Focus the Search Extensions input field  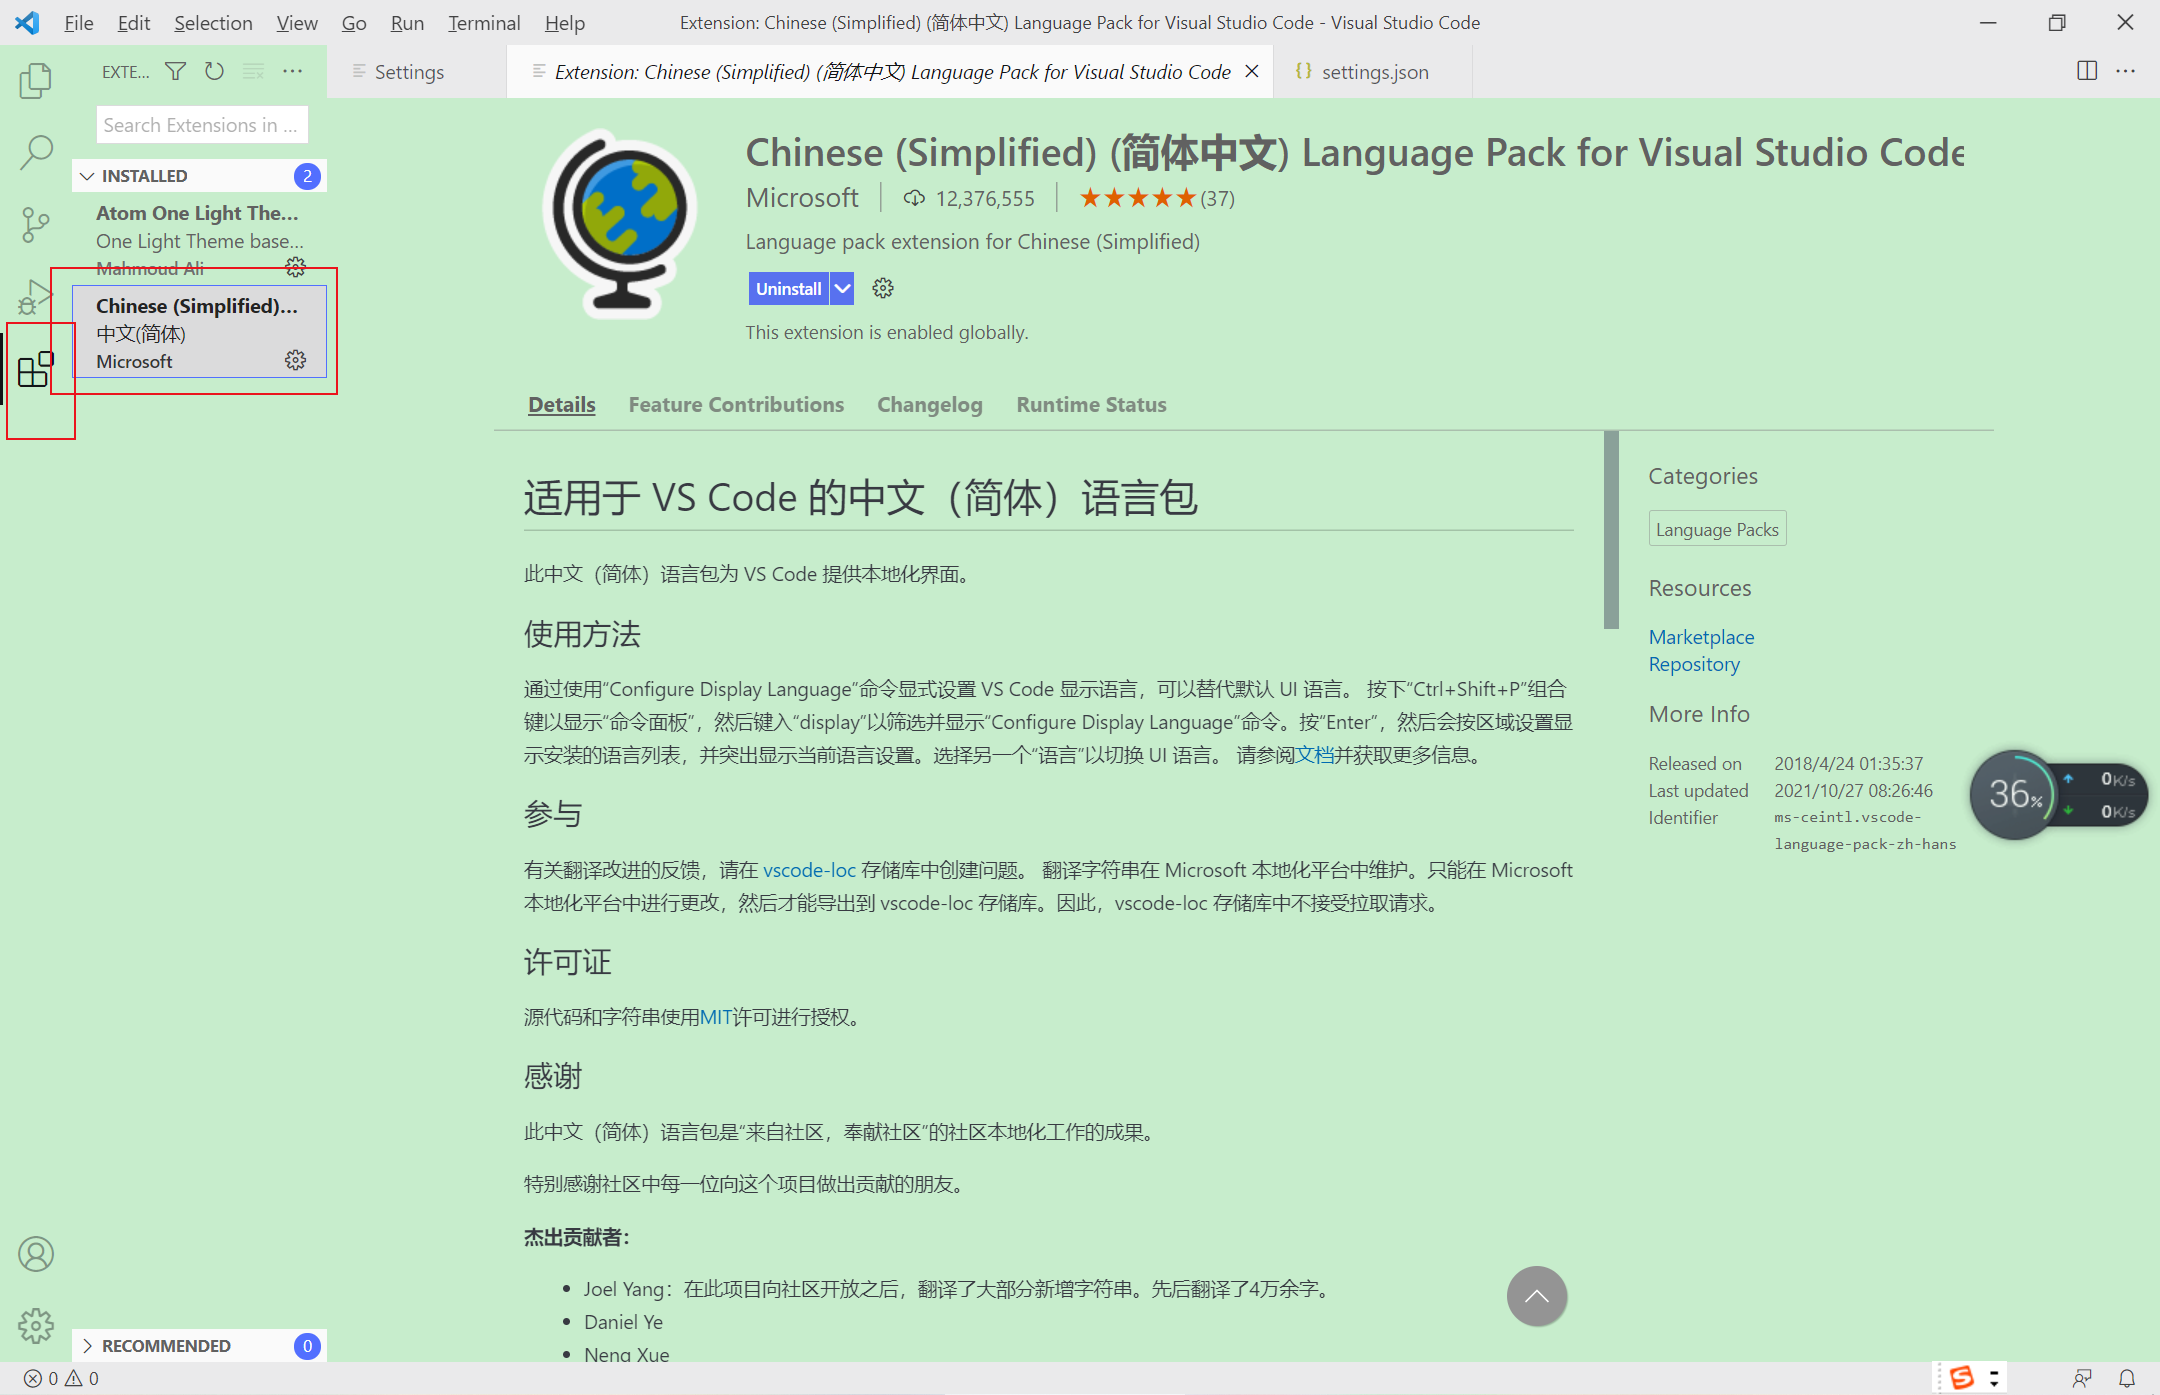(x=202, y=125)
